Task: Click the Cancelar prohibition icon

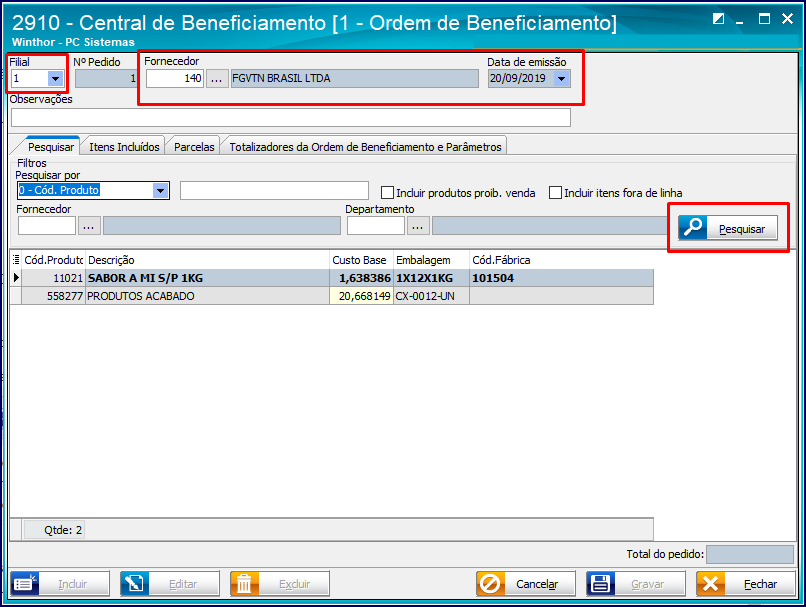Action: [x=490, y=584]
